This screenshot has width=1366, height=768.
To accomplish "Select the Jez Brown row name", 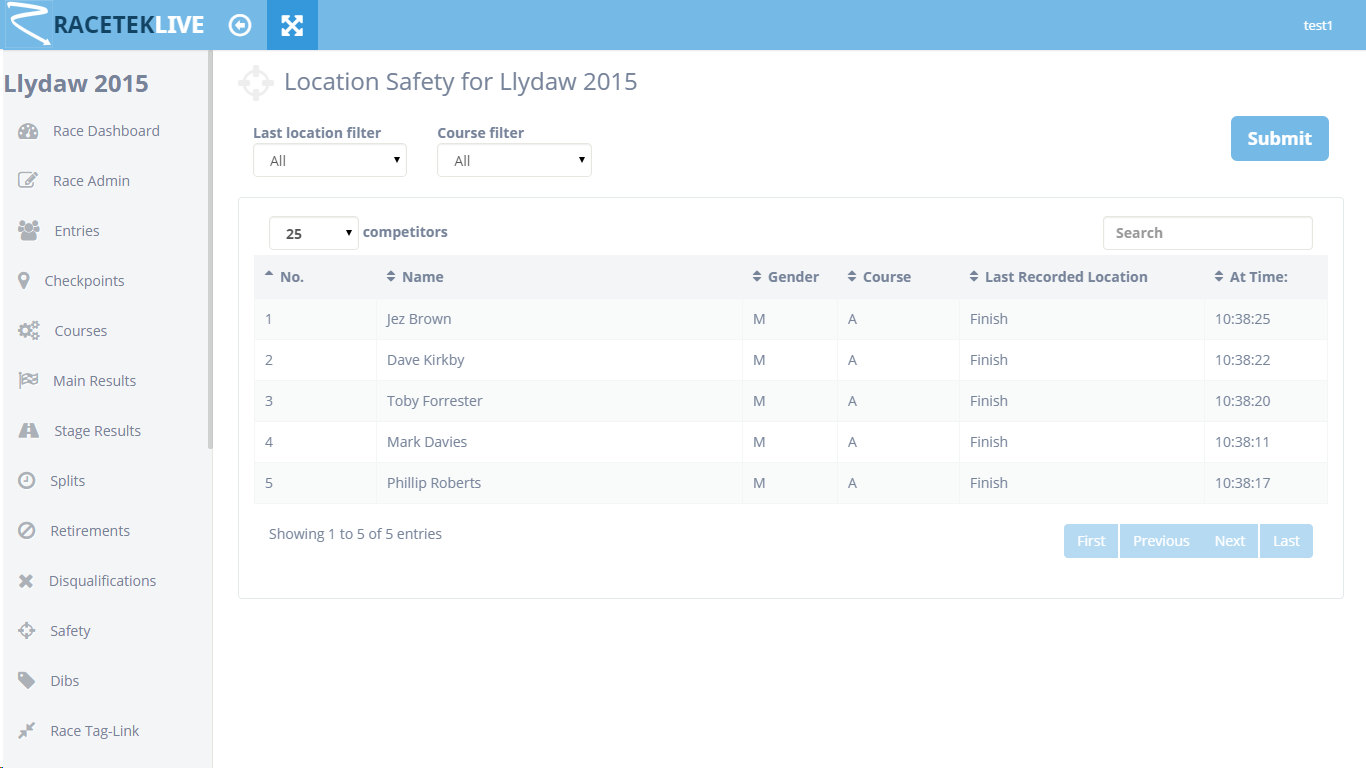I will coord(419,319).
